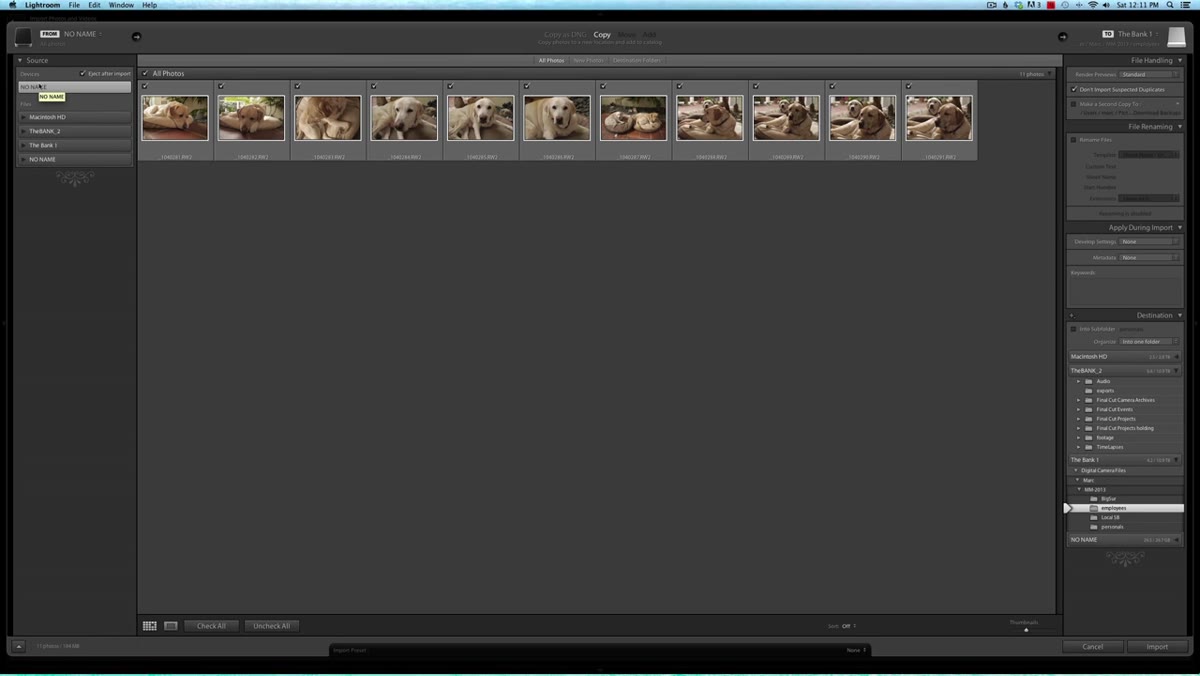Open the Metadata preset dropdown
This screenshot has width=1200, height=676.
pyautogui.click(x=1149, y=257)
